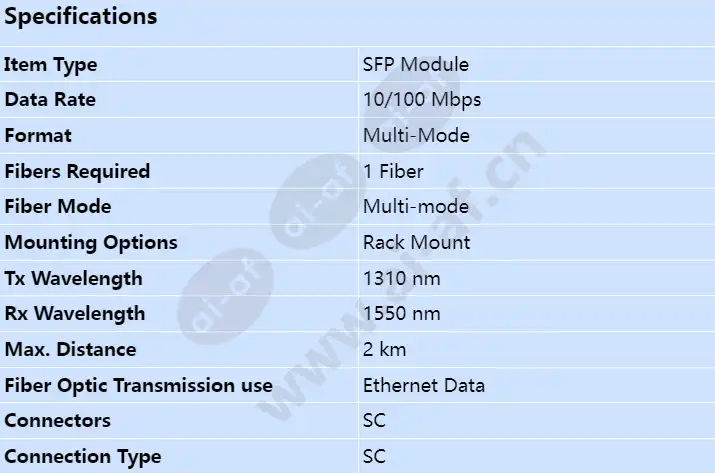Select Fiber Optic Transmission use label
This screenshot has width=715, height=473.
(138, 385)
